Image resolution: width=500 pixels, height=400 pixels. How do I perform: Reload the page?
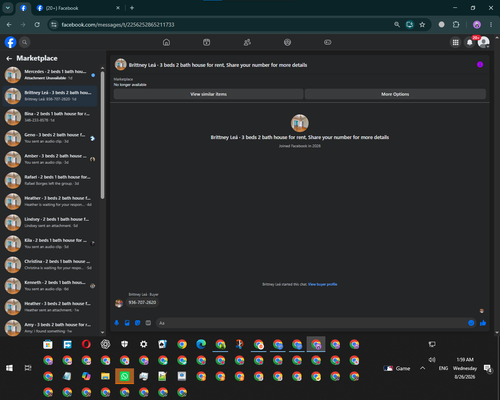(x=37, y=25)
